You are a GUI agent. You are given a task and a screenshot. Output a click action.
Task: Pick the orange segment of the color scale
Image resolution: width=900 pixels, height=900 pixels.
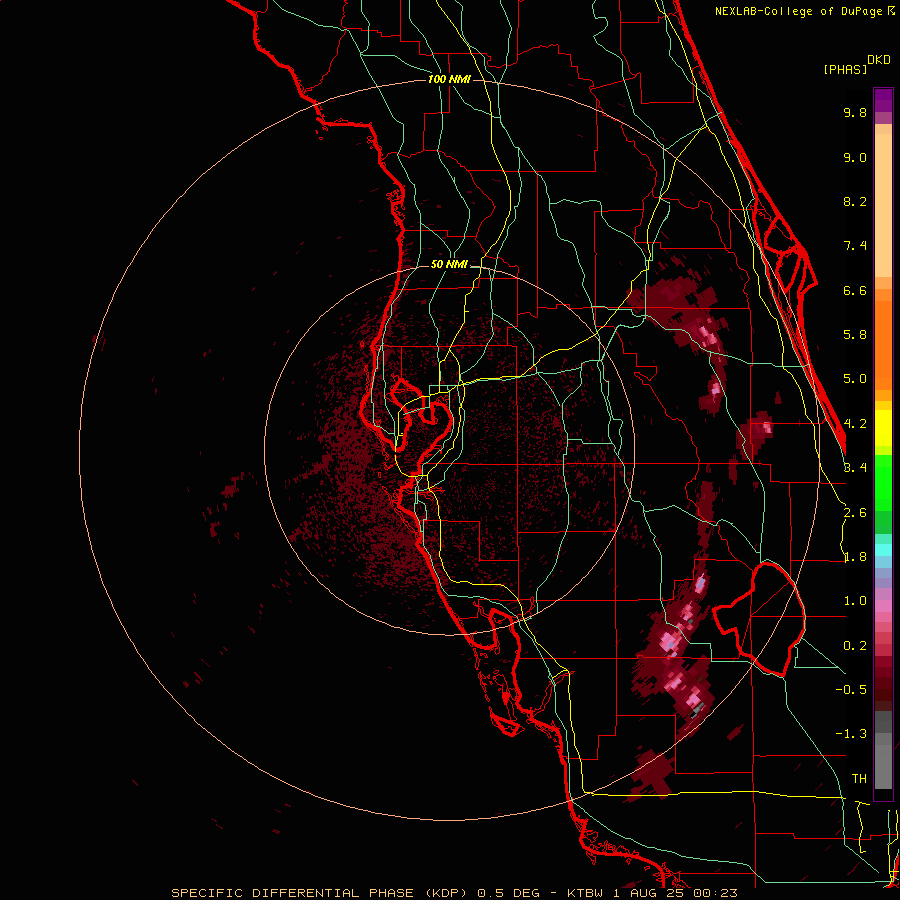(x=883, y=344)
